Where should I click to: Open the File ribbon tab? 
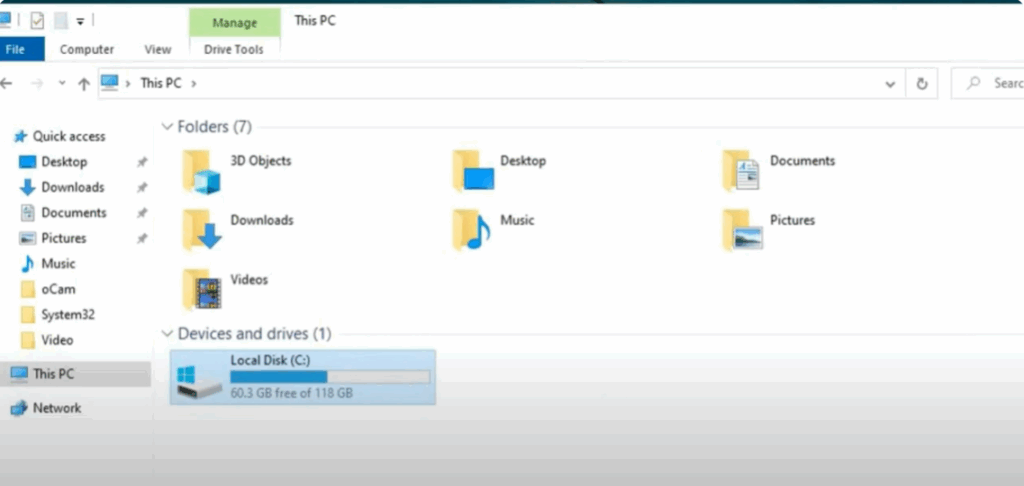(x=20, y=49)
